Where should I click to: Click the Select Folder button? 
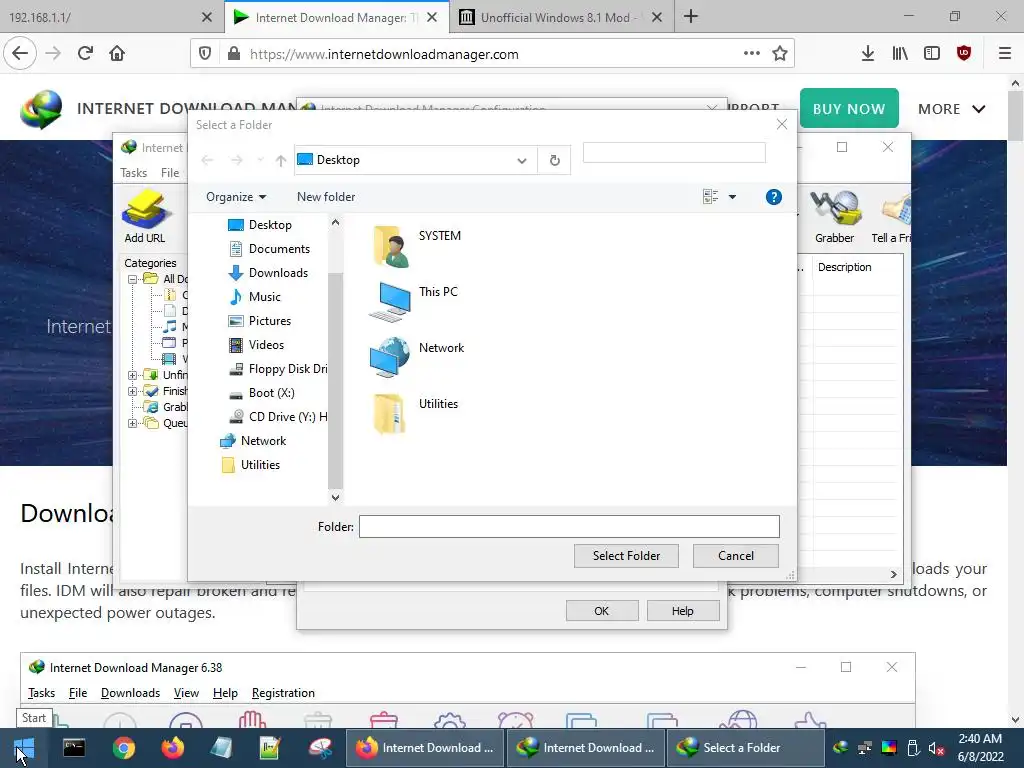[626, 556]
